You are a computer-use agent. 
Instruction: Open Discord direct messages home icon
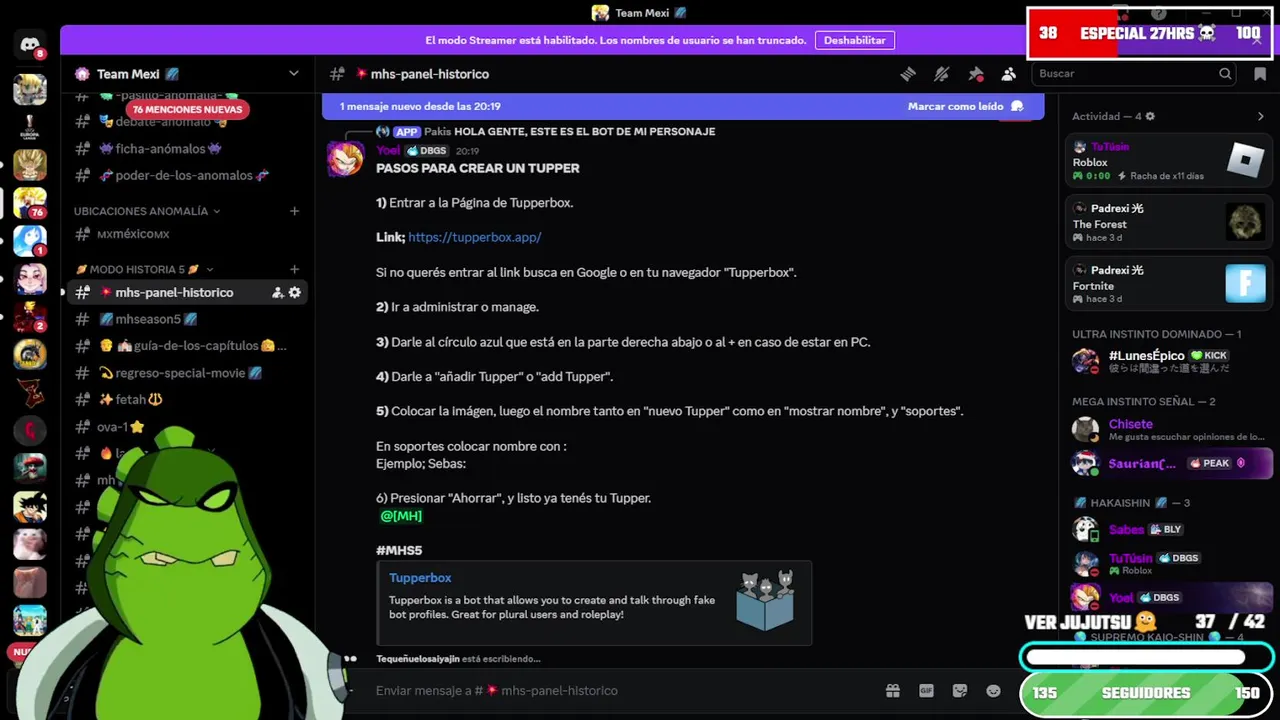coord(30,46)
